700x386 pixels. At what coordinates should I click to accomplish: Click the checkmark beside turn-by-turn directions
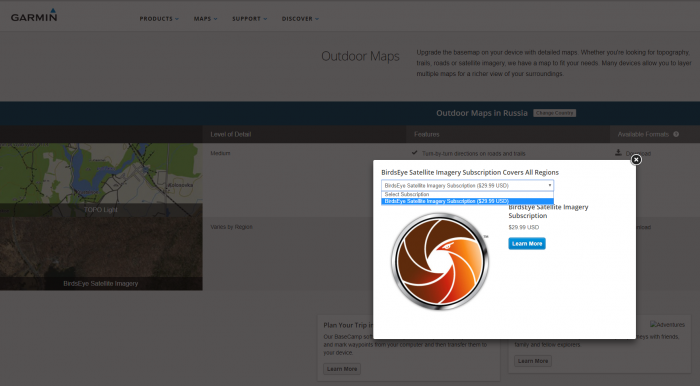coord(415,153)
